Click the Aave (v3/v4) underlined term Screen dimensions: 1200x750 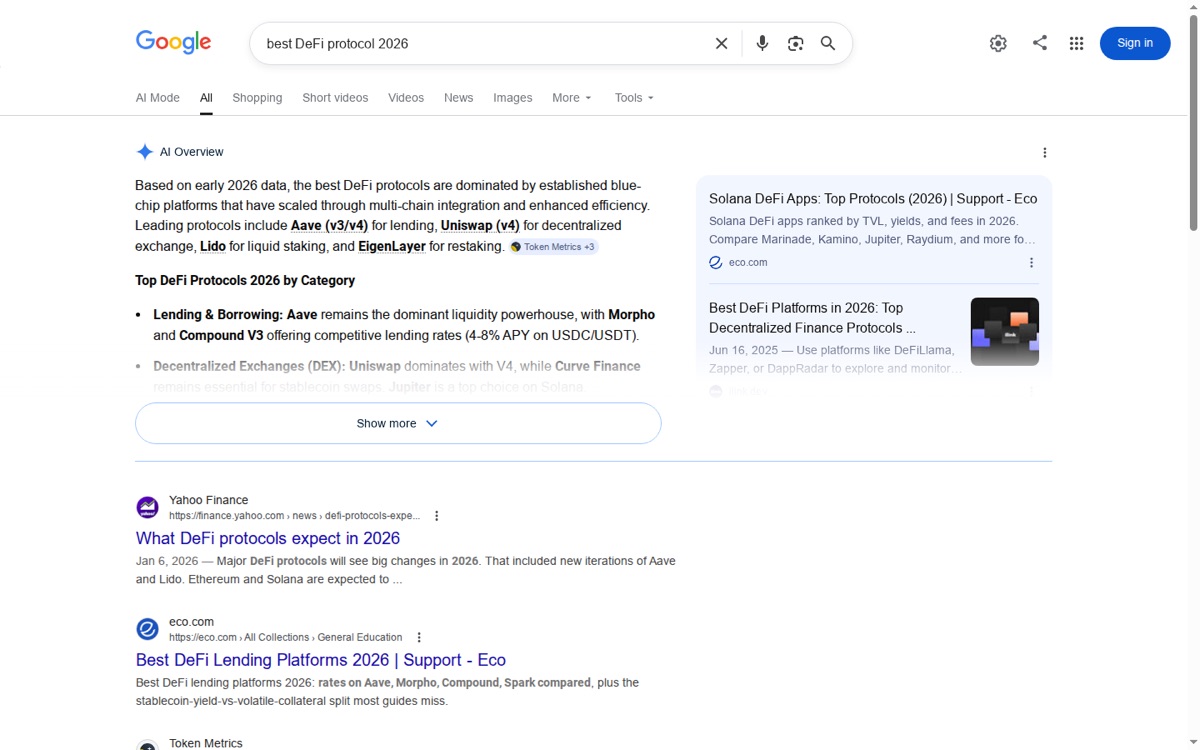(329, 226)
